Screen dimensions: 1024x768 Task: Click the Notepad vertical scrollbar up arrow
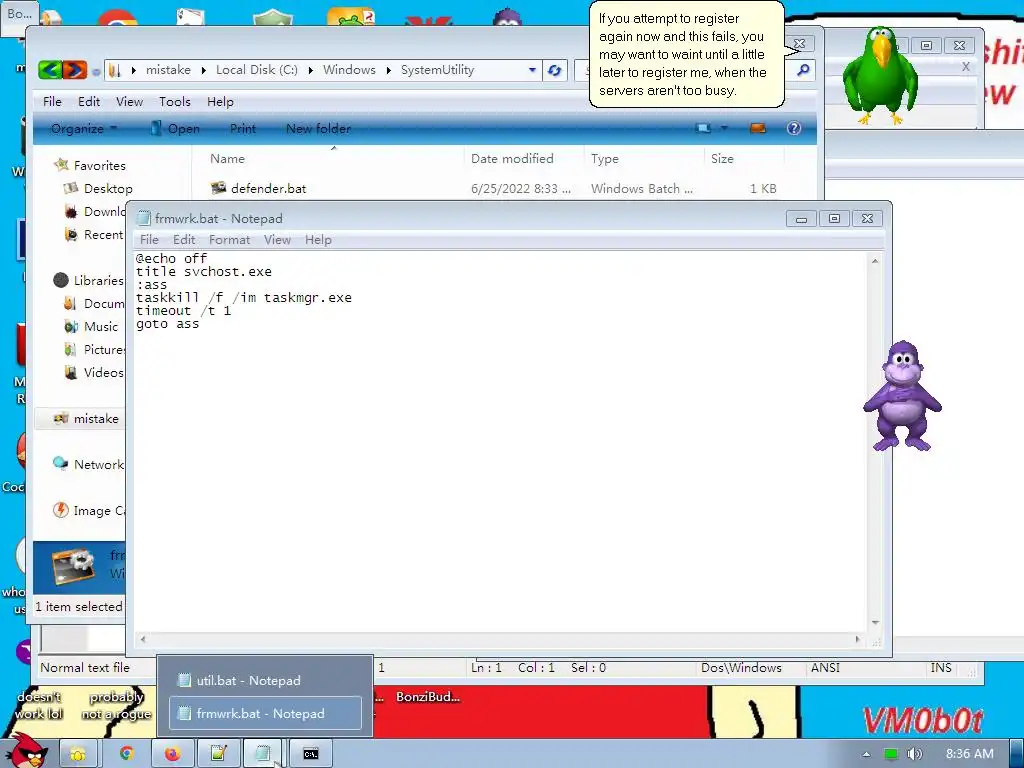point(875,261)
